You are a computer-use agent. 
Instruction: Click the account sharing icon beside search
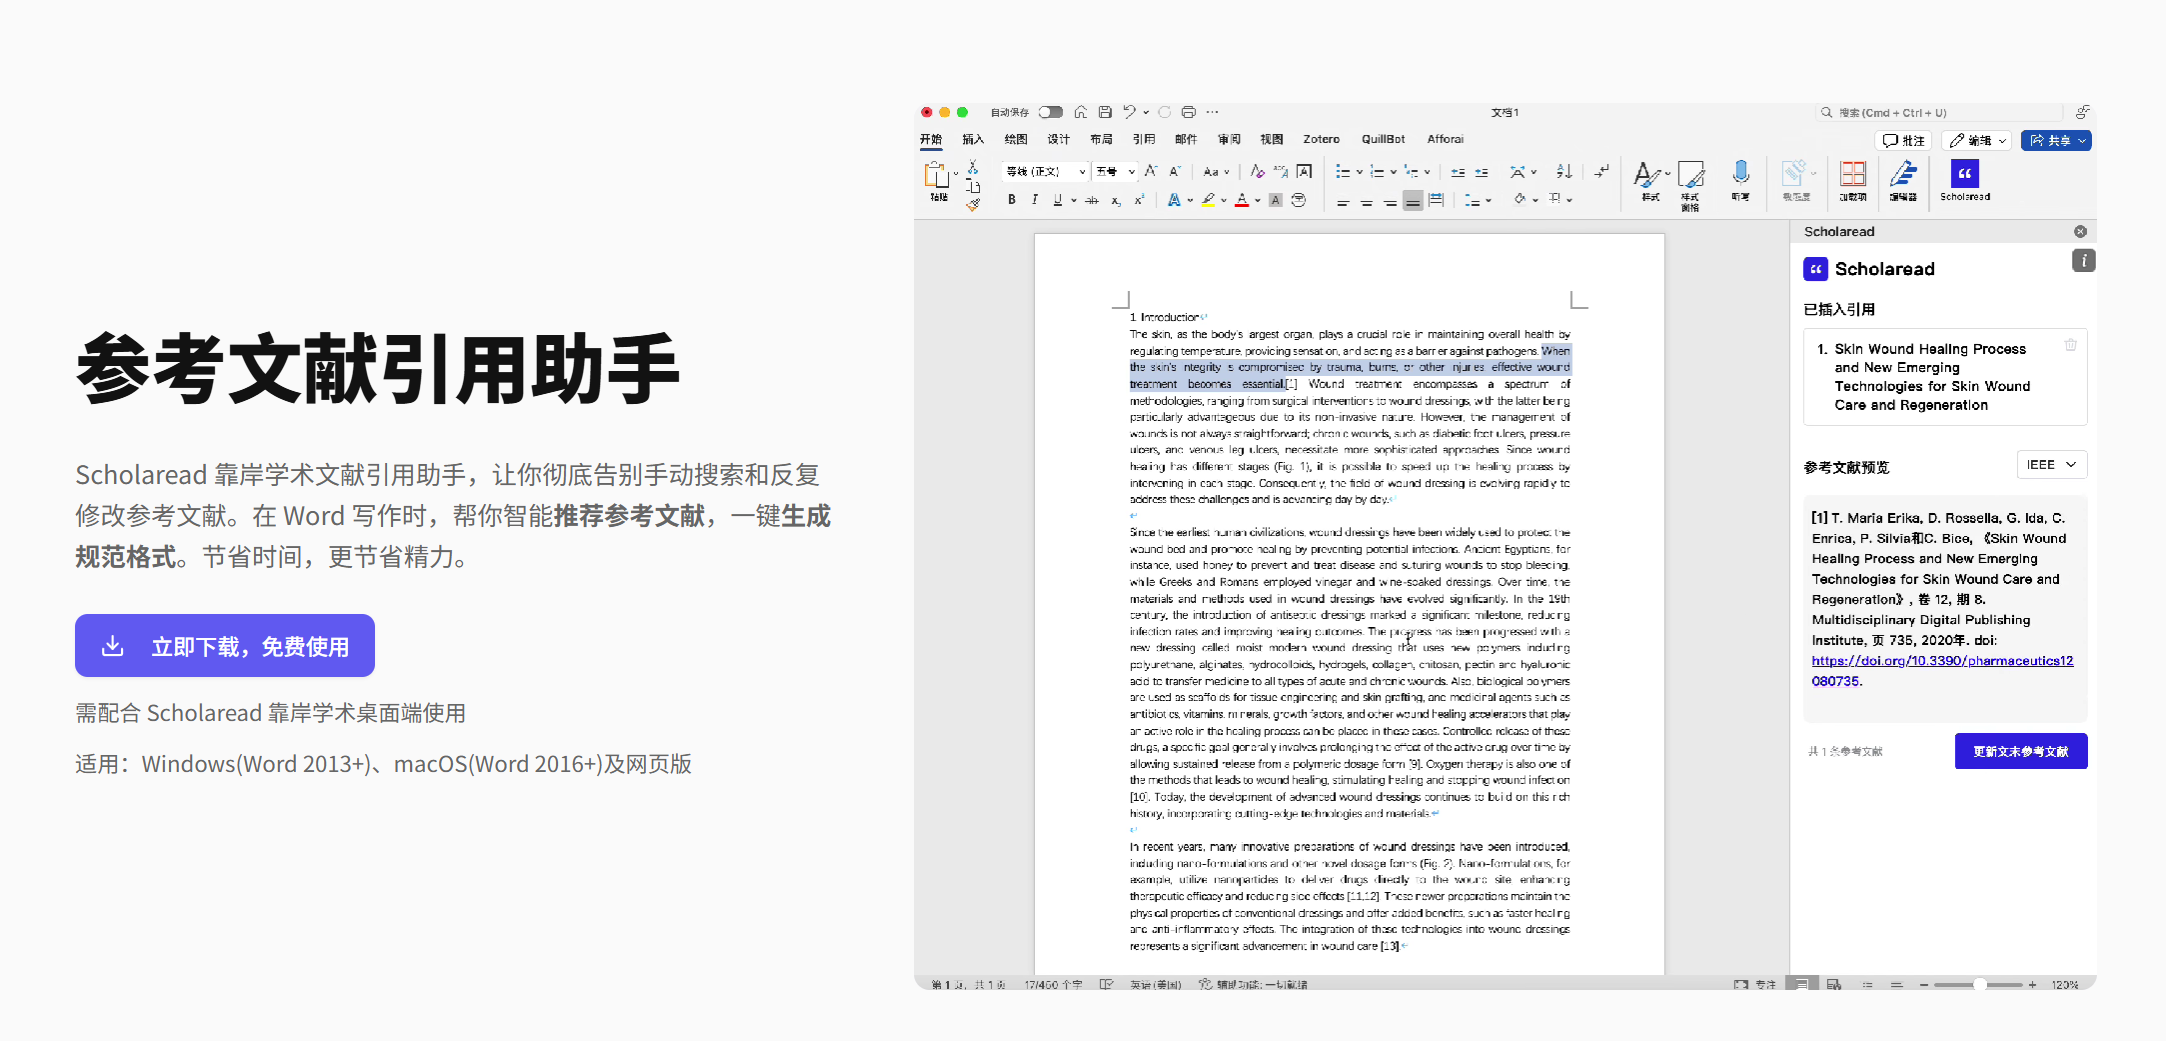pyautogui.click(x=2082, y=112)
